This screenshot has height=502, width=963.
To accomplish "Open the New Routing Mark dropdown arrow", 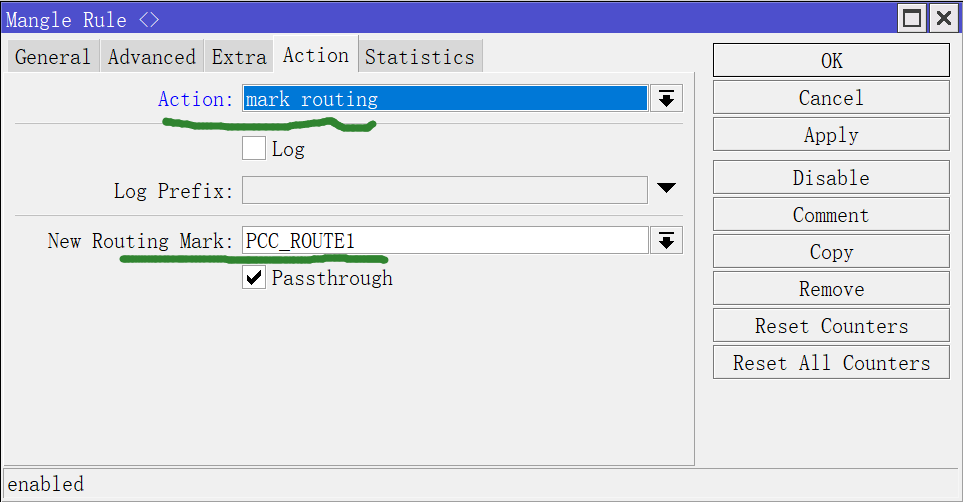I will pyautogui.click(x=666, y=240).
